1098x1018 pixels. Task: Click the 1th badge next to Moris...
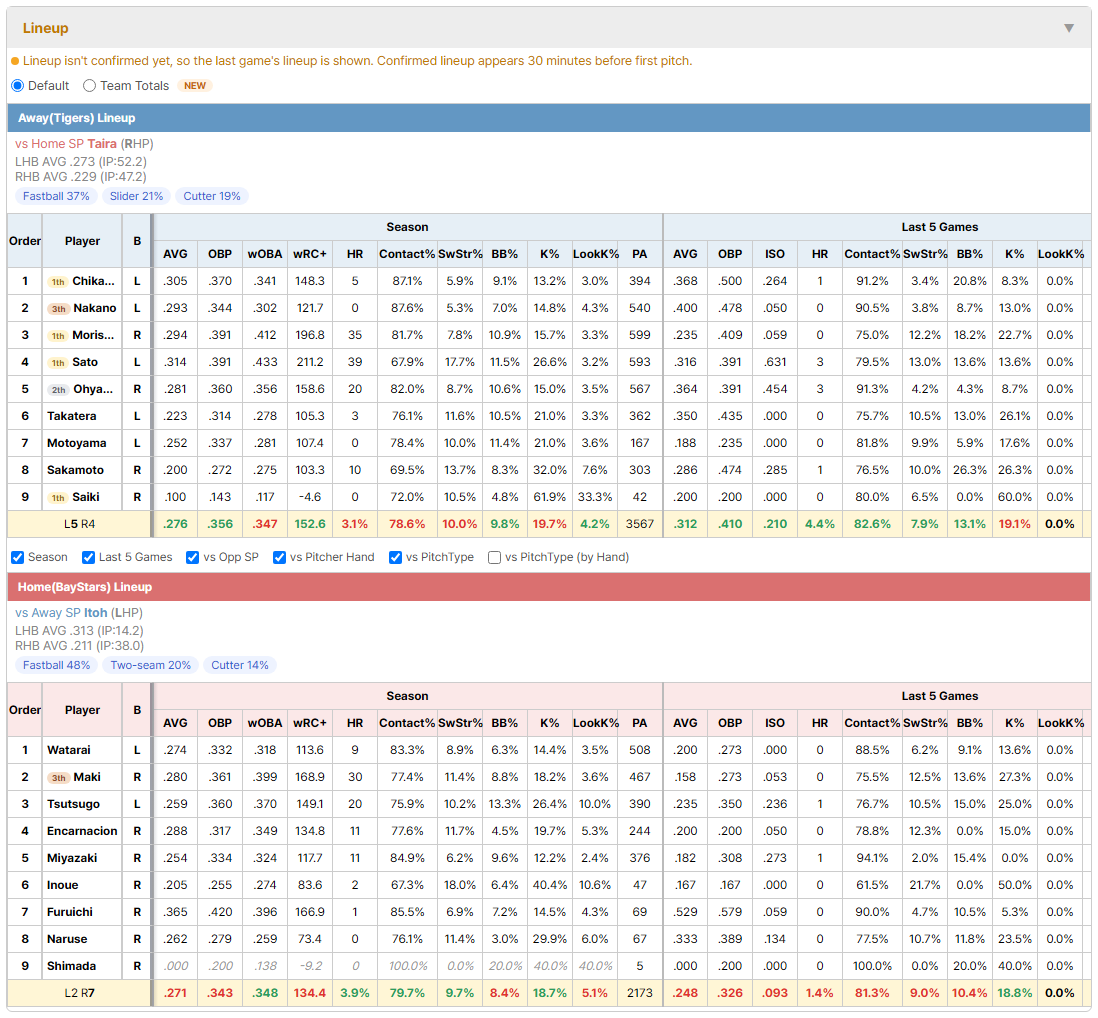[x=58, y=335]
